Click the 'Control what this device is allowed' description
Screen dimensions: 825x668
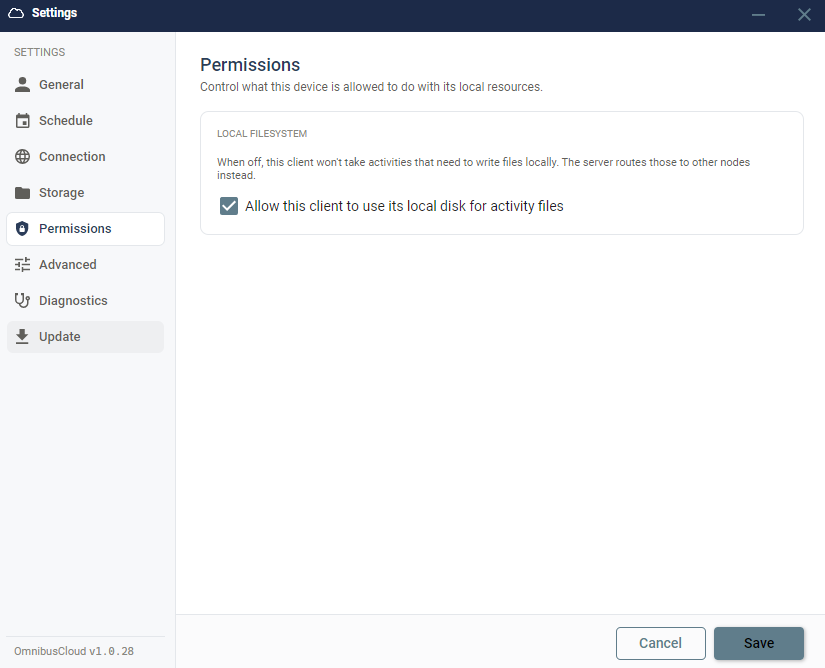click(371, 87)
